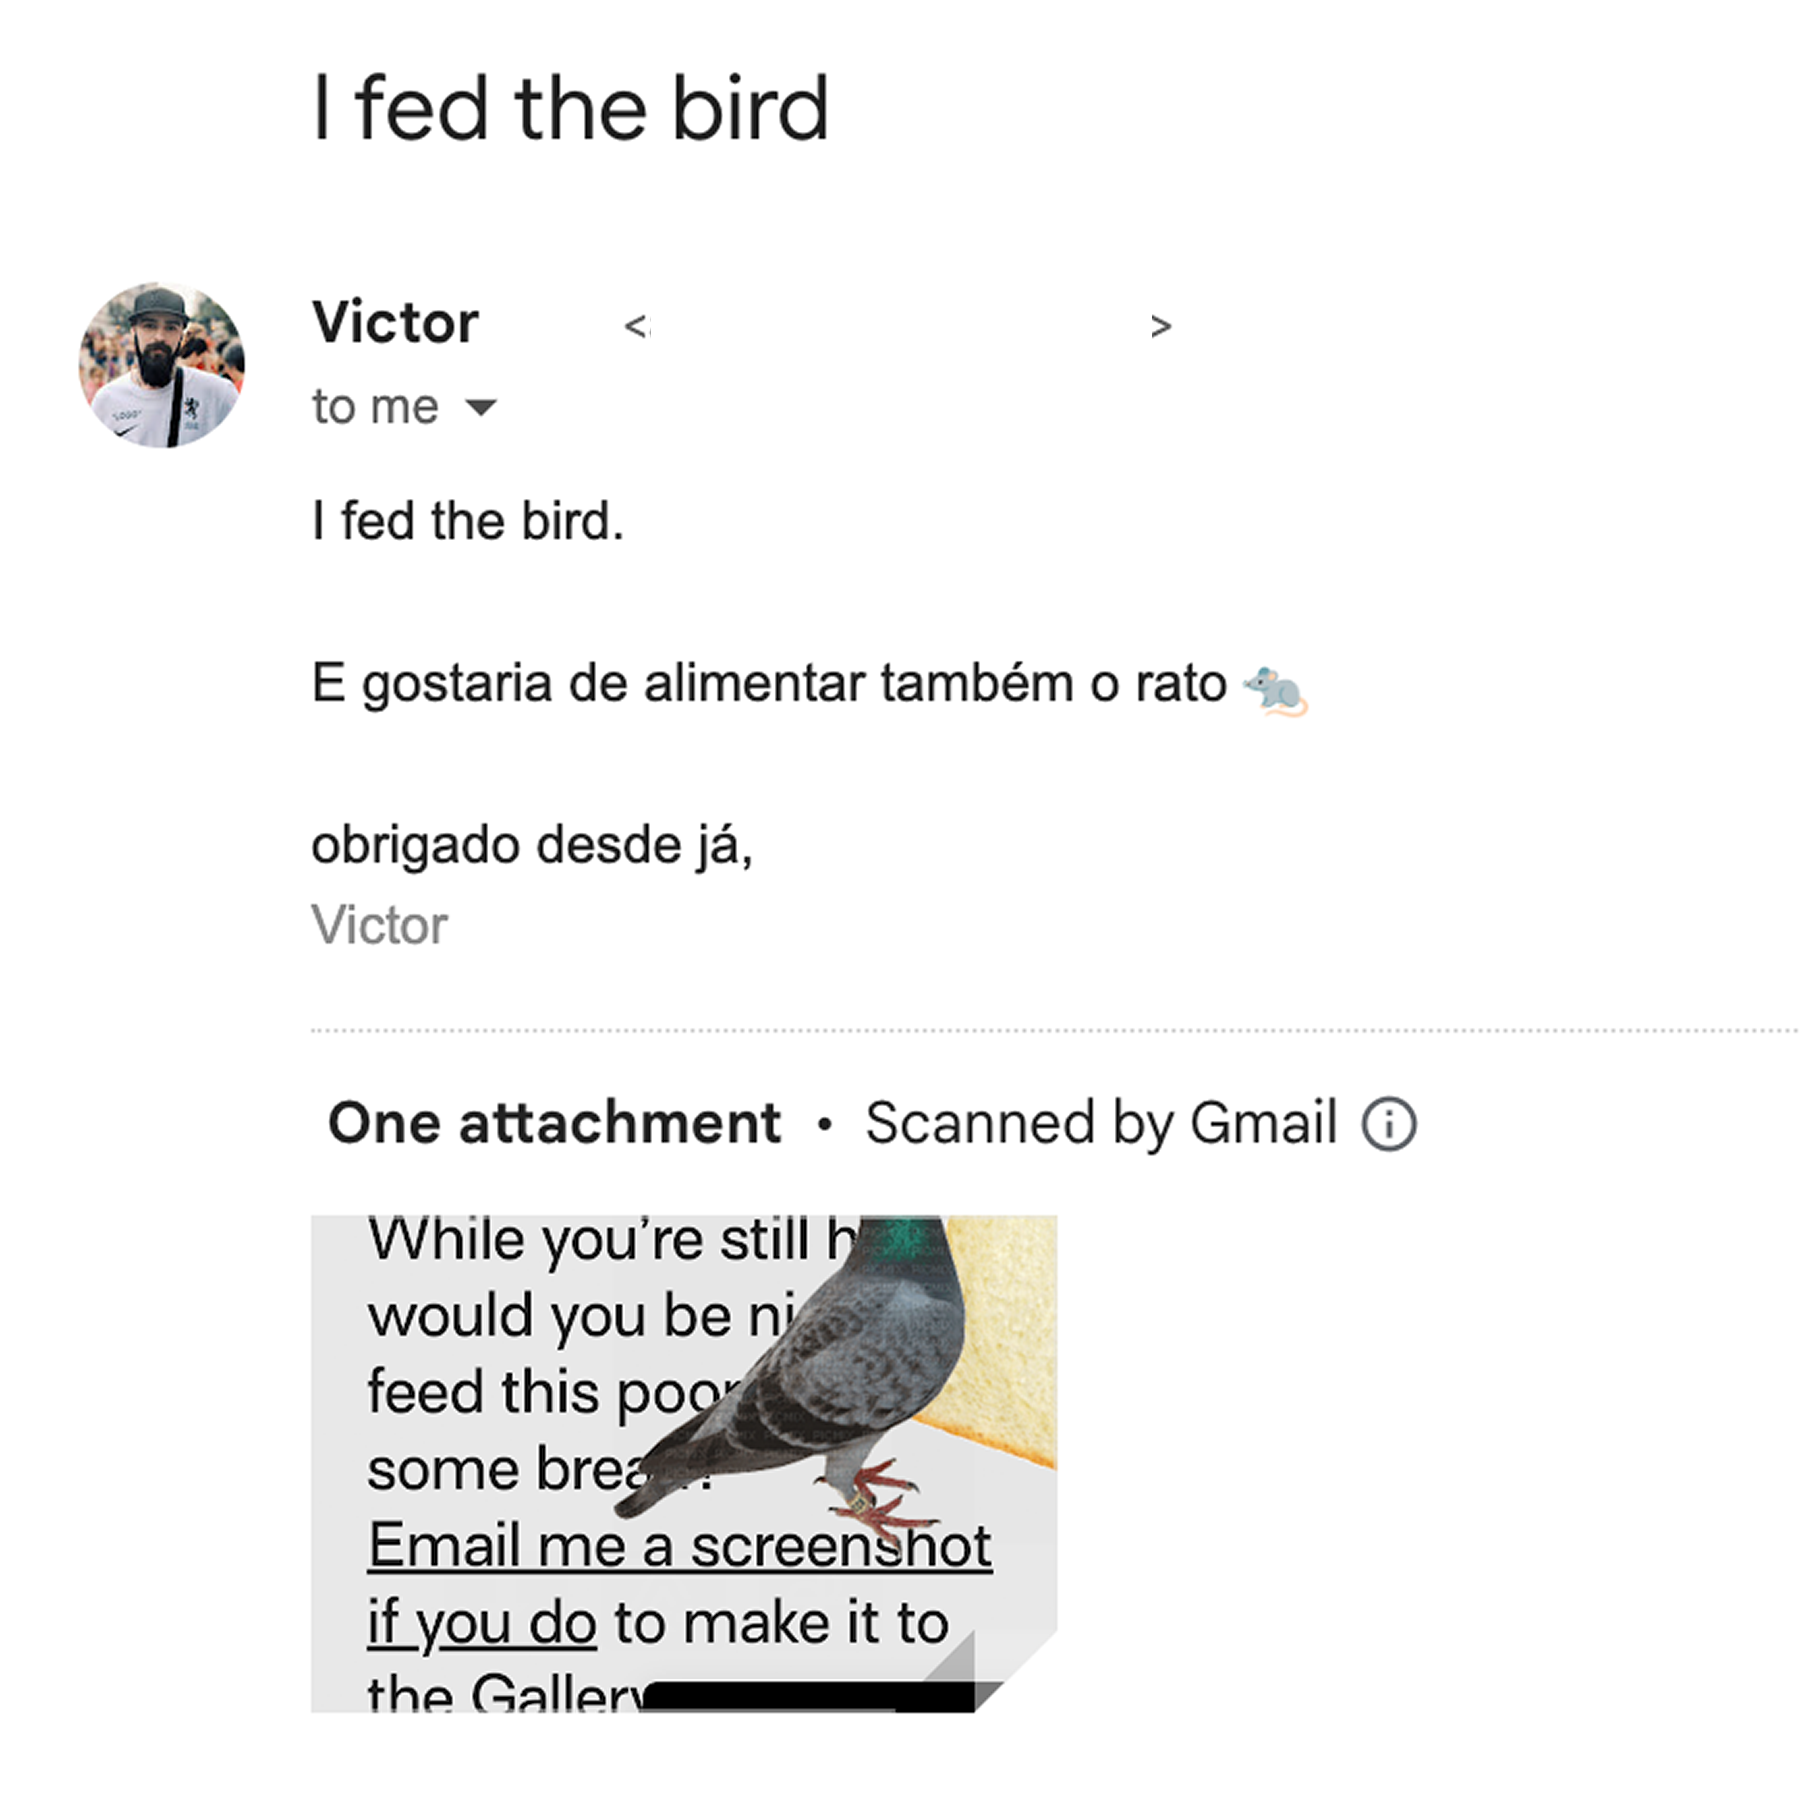1800x1800 pixels.
Task: Open Victor's profile picture avatar
Action: tap(162, 365)
